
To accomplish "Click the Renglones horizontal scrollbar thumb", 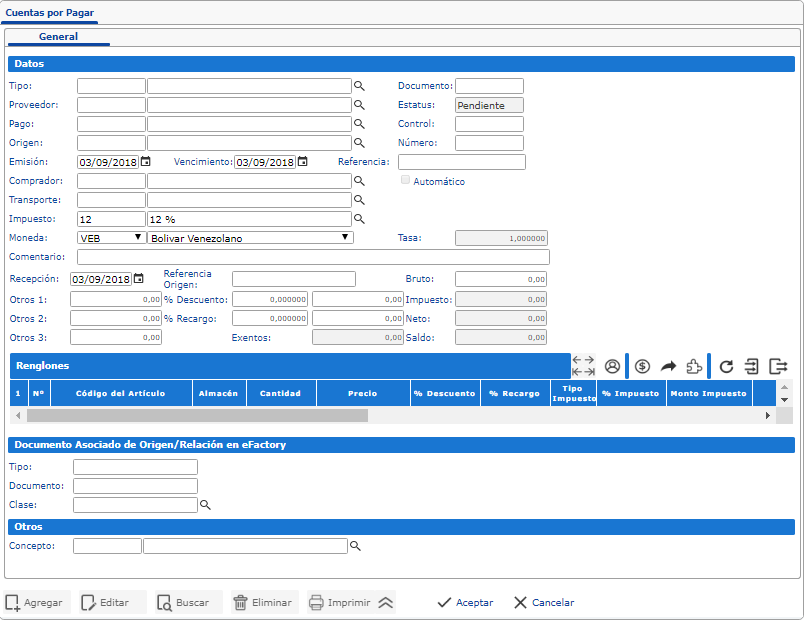I will pos(198,415).
